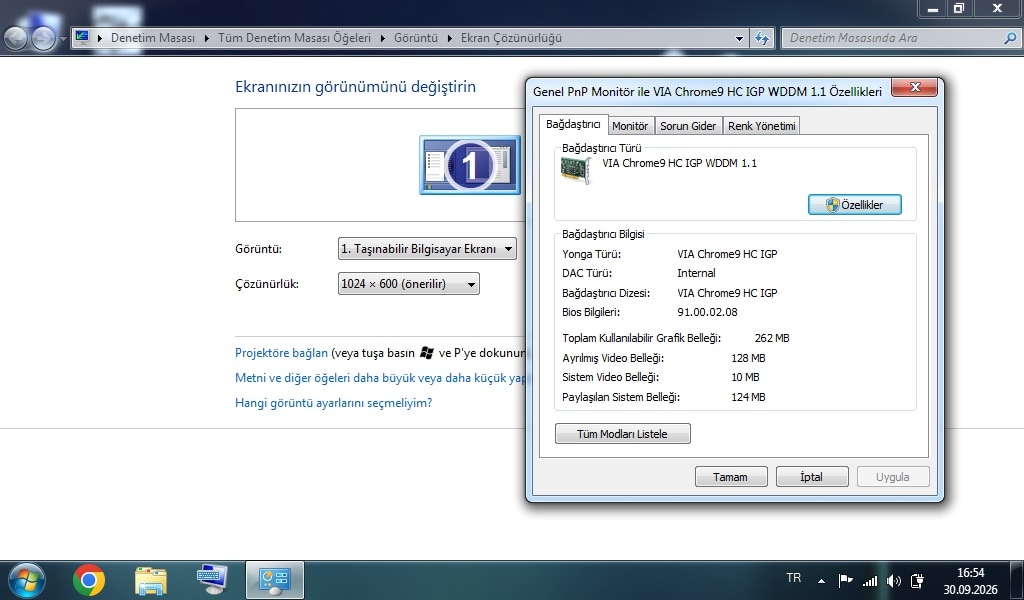Open File Explorer from taskbar

[151, 580]
